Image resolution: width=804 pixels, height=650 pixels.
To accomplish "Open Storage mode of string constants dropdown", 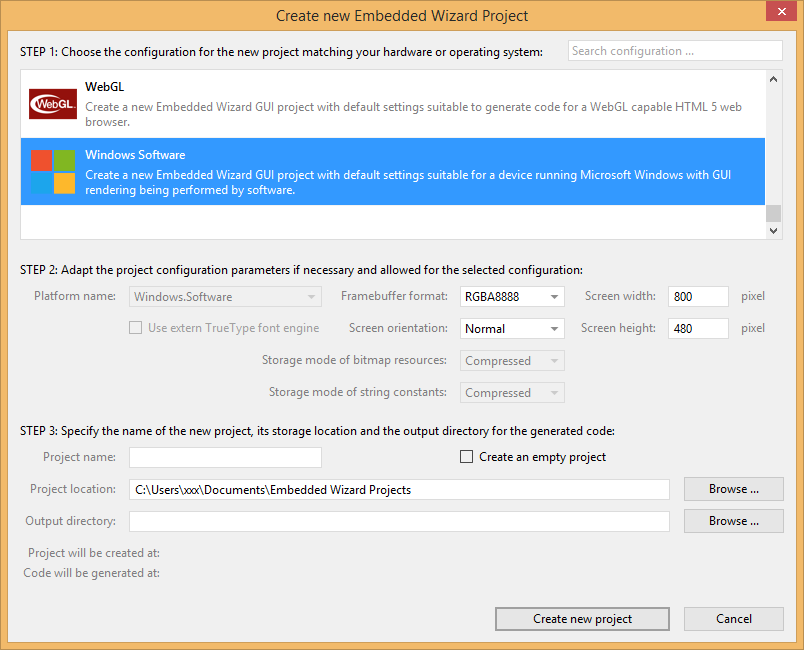I will 512,393.
